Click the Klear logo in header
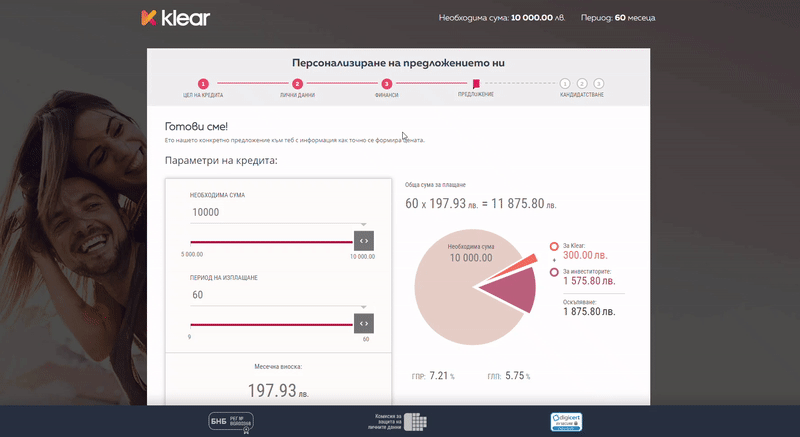The height and width of the screenshot is (437, 800). click(175, 17)
